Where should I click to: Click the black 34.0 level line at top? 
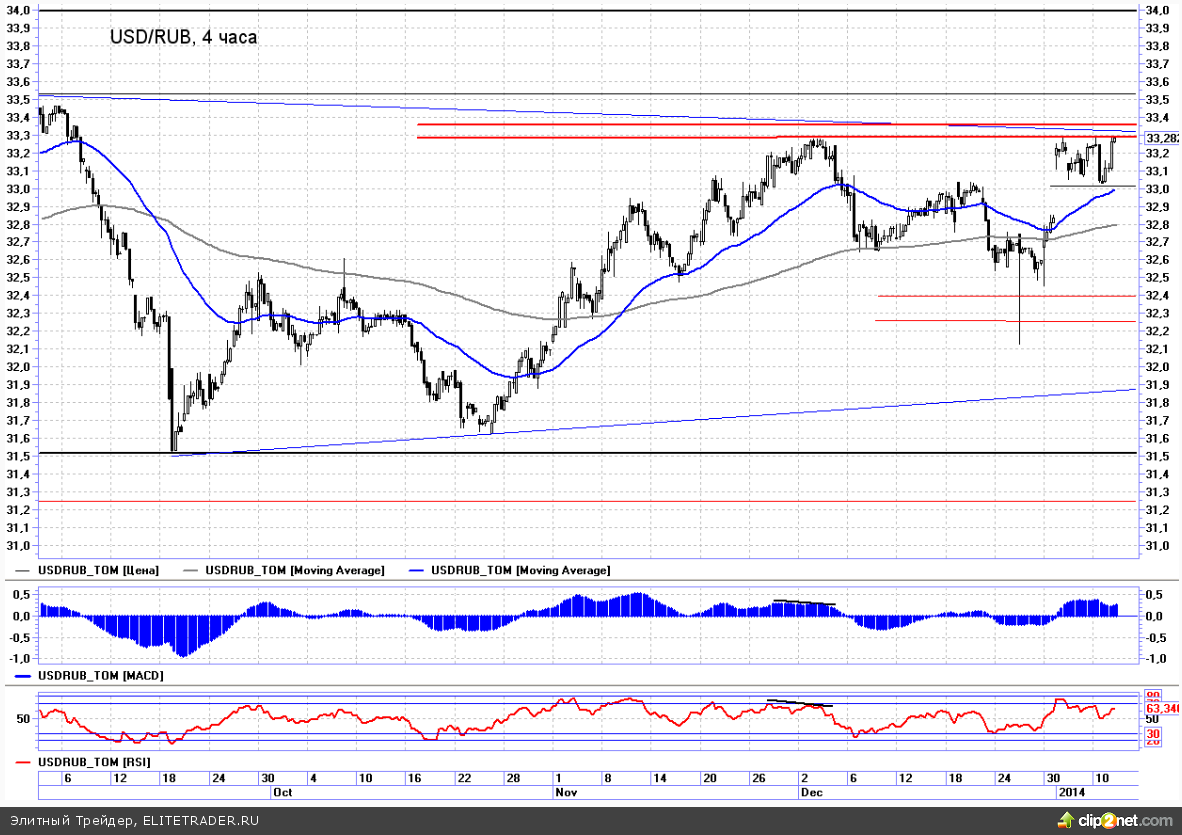[x=600, y=10]
